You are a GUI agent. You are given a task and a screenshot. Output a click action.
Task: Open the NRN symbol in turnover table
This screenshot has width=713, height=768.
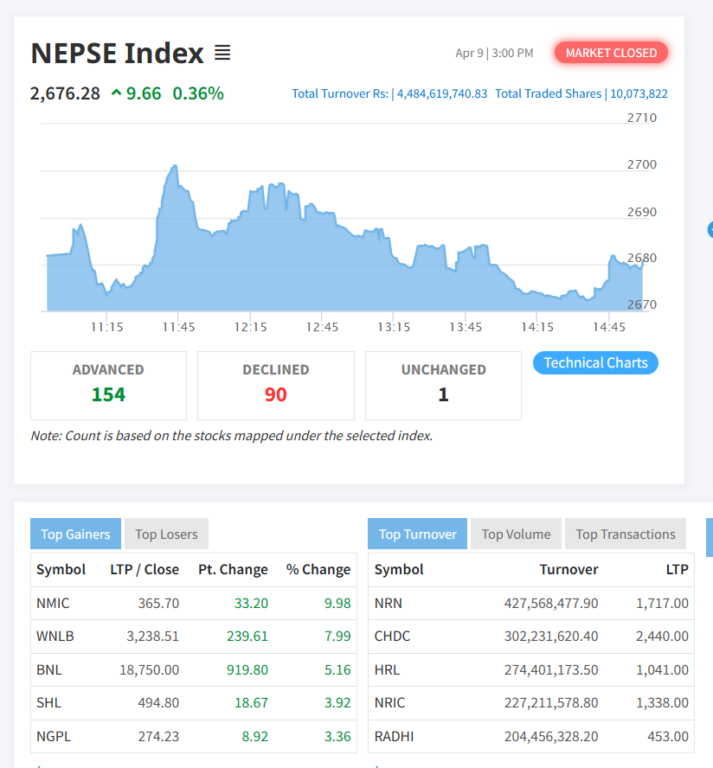[388, 603]
